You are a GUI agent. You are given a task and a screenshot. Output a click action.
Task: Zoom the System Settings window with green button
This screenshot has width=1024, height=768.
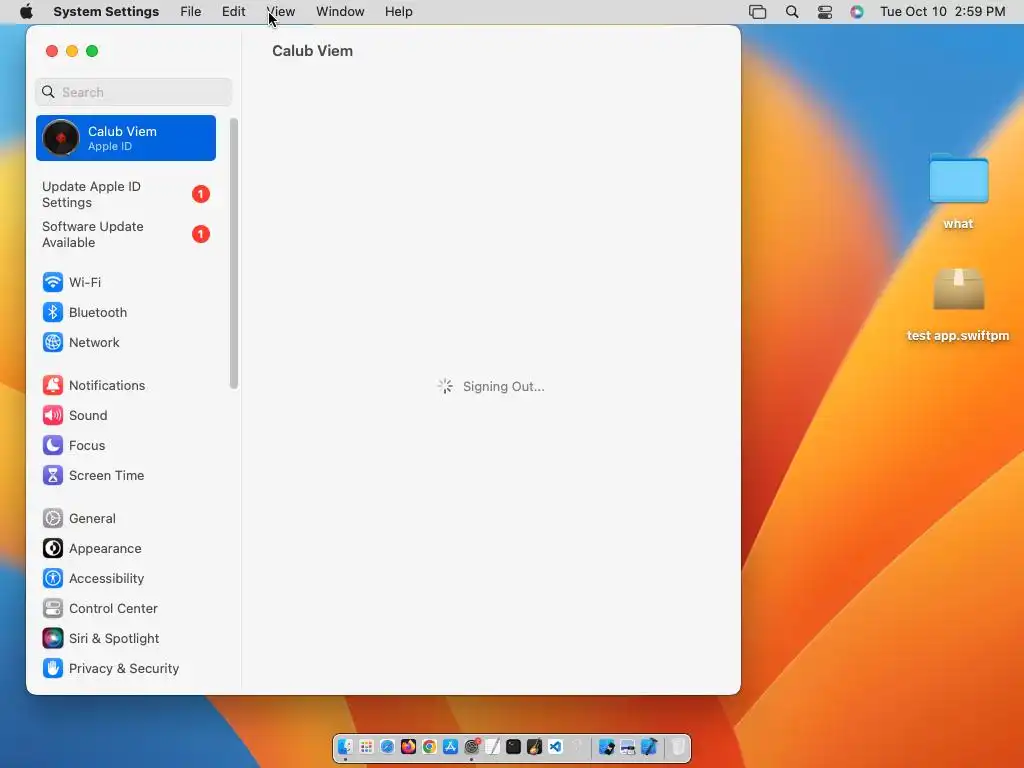pos(92,51)
